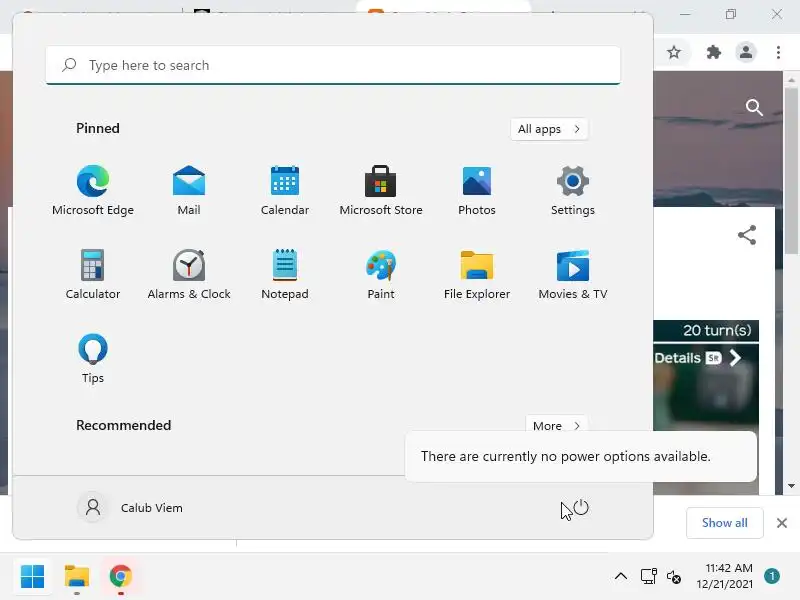800x600 pixels.
Task: Open File Explorer from pinned apps
Action: 477,274
